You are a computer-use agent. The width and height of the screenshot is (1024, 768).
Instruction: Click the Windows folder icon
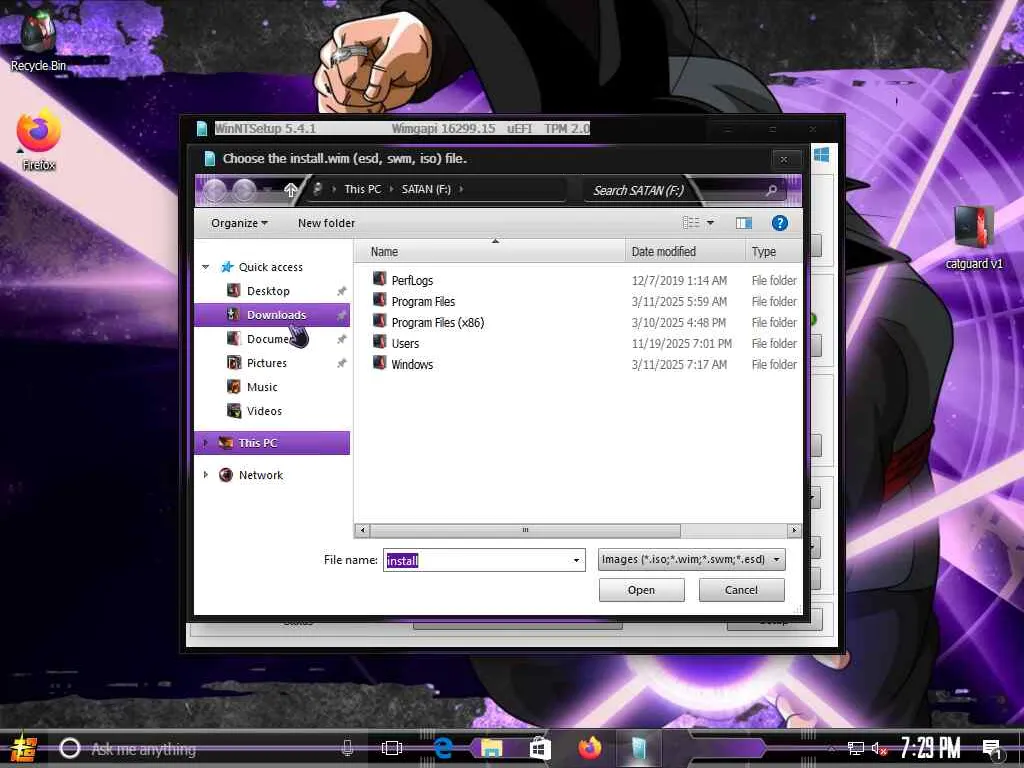coord(379,363)
